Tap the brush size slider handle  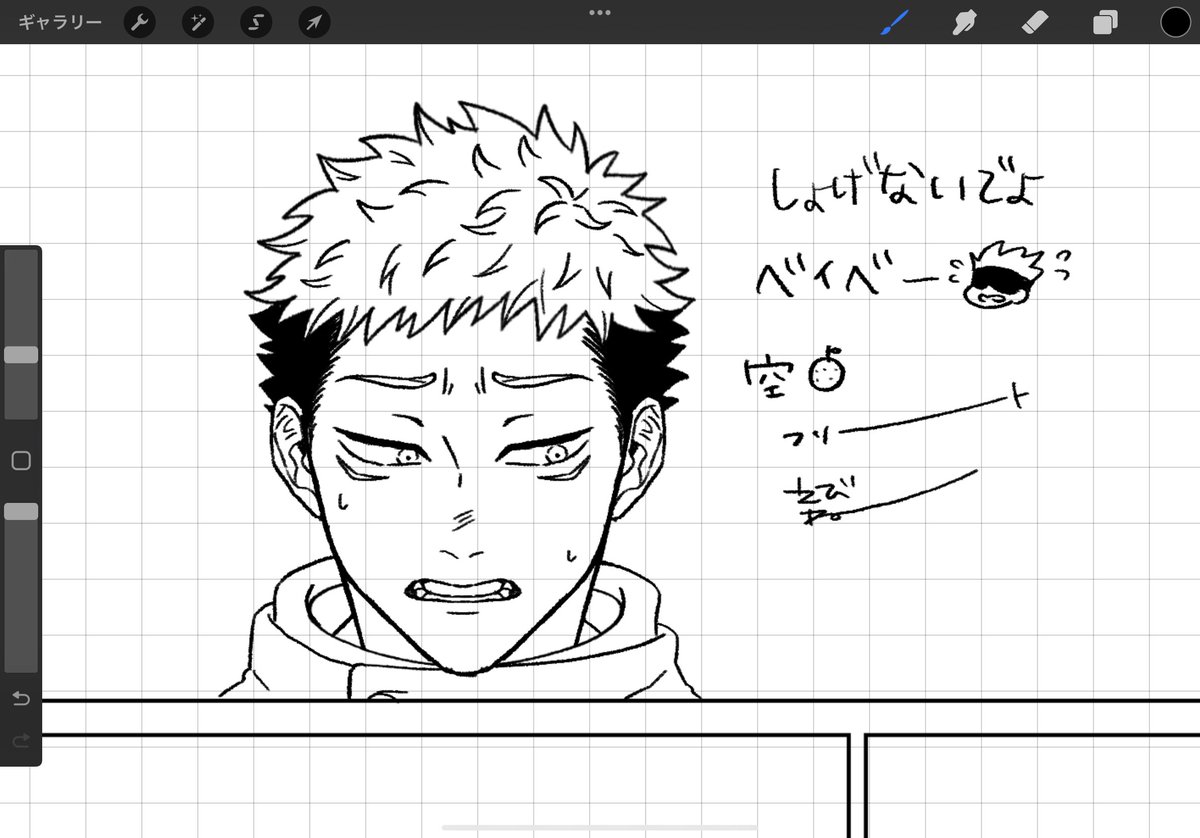[x=21, y=355]
